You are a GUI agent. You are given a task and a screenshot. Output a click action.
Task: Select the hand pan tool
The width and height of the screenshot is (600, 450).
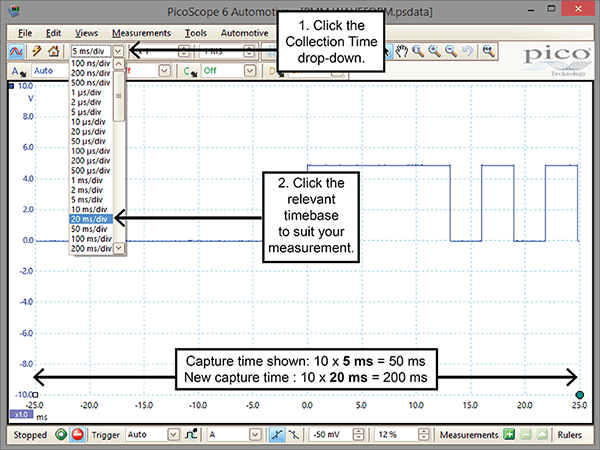click(402, 51)
